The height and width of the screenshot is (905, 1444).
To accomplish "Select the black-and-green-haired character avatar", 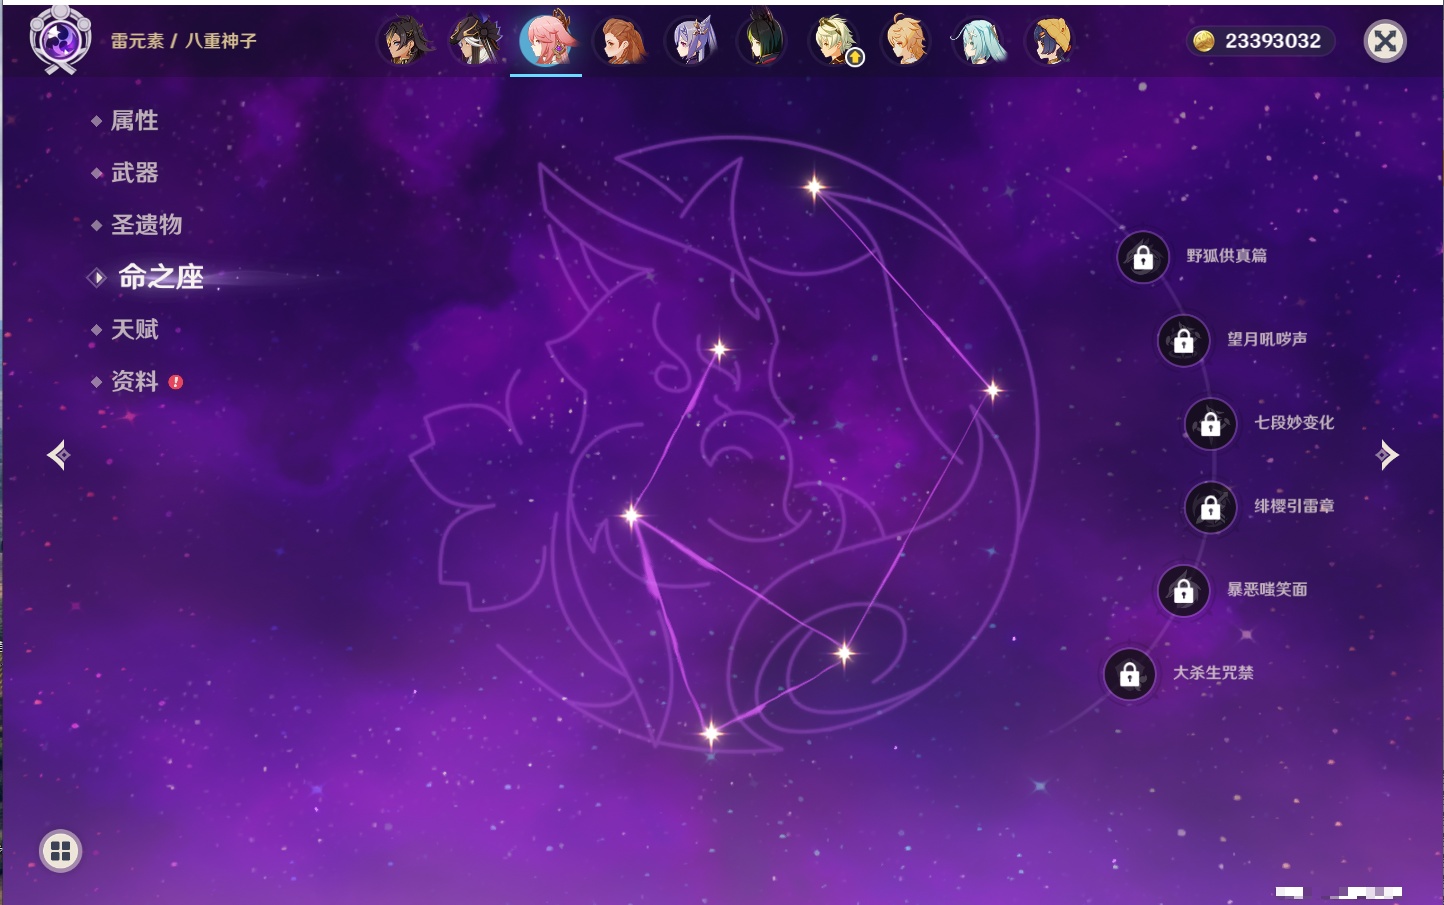I will tap(763, 41).
